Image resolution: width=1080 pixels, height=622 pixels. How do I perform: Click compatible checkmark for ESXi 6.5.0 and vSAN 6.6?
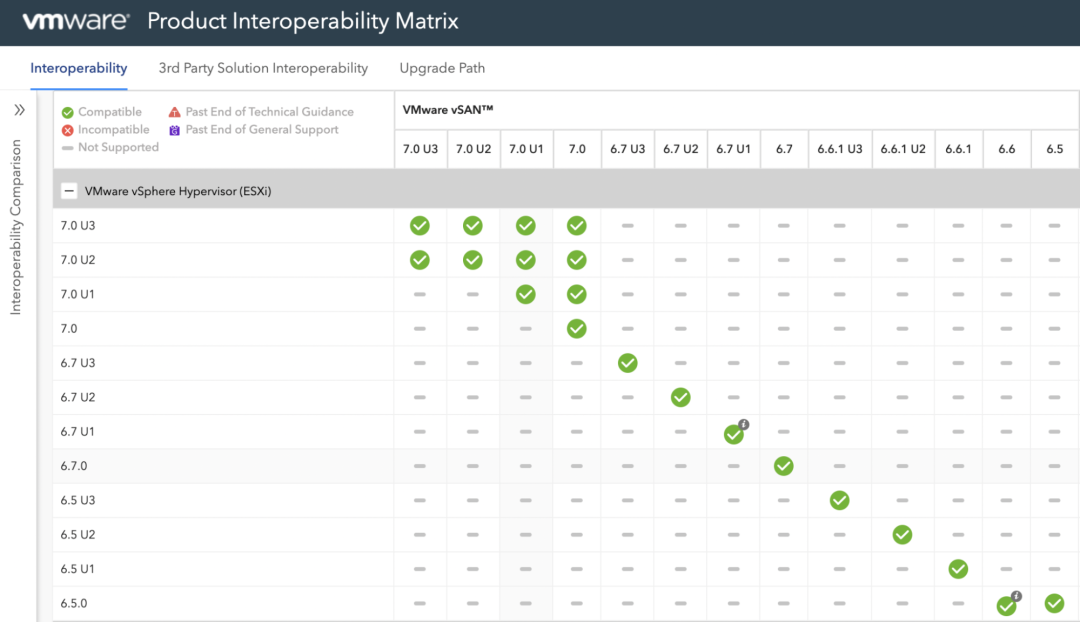tap(1006, 606)
